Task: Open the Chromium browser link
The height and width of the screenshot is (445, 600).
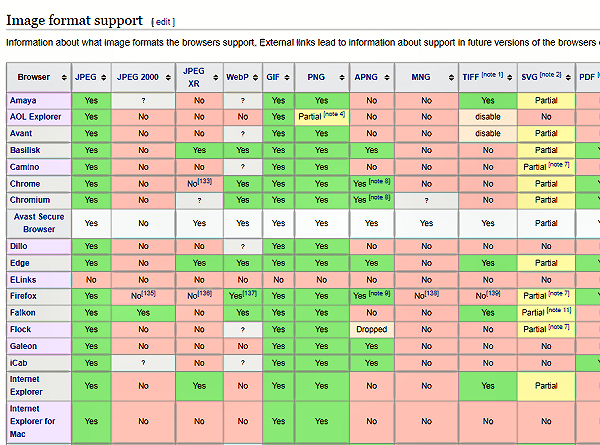Action: pyautogui.click(x=30, y=200)
